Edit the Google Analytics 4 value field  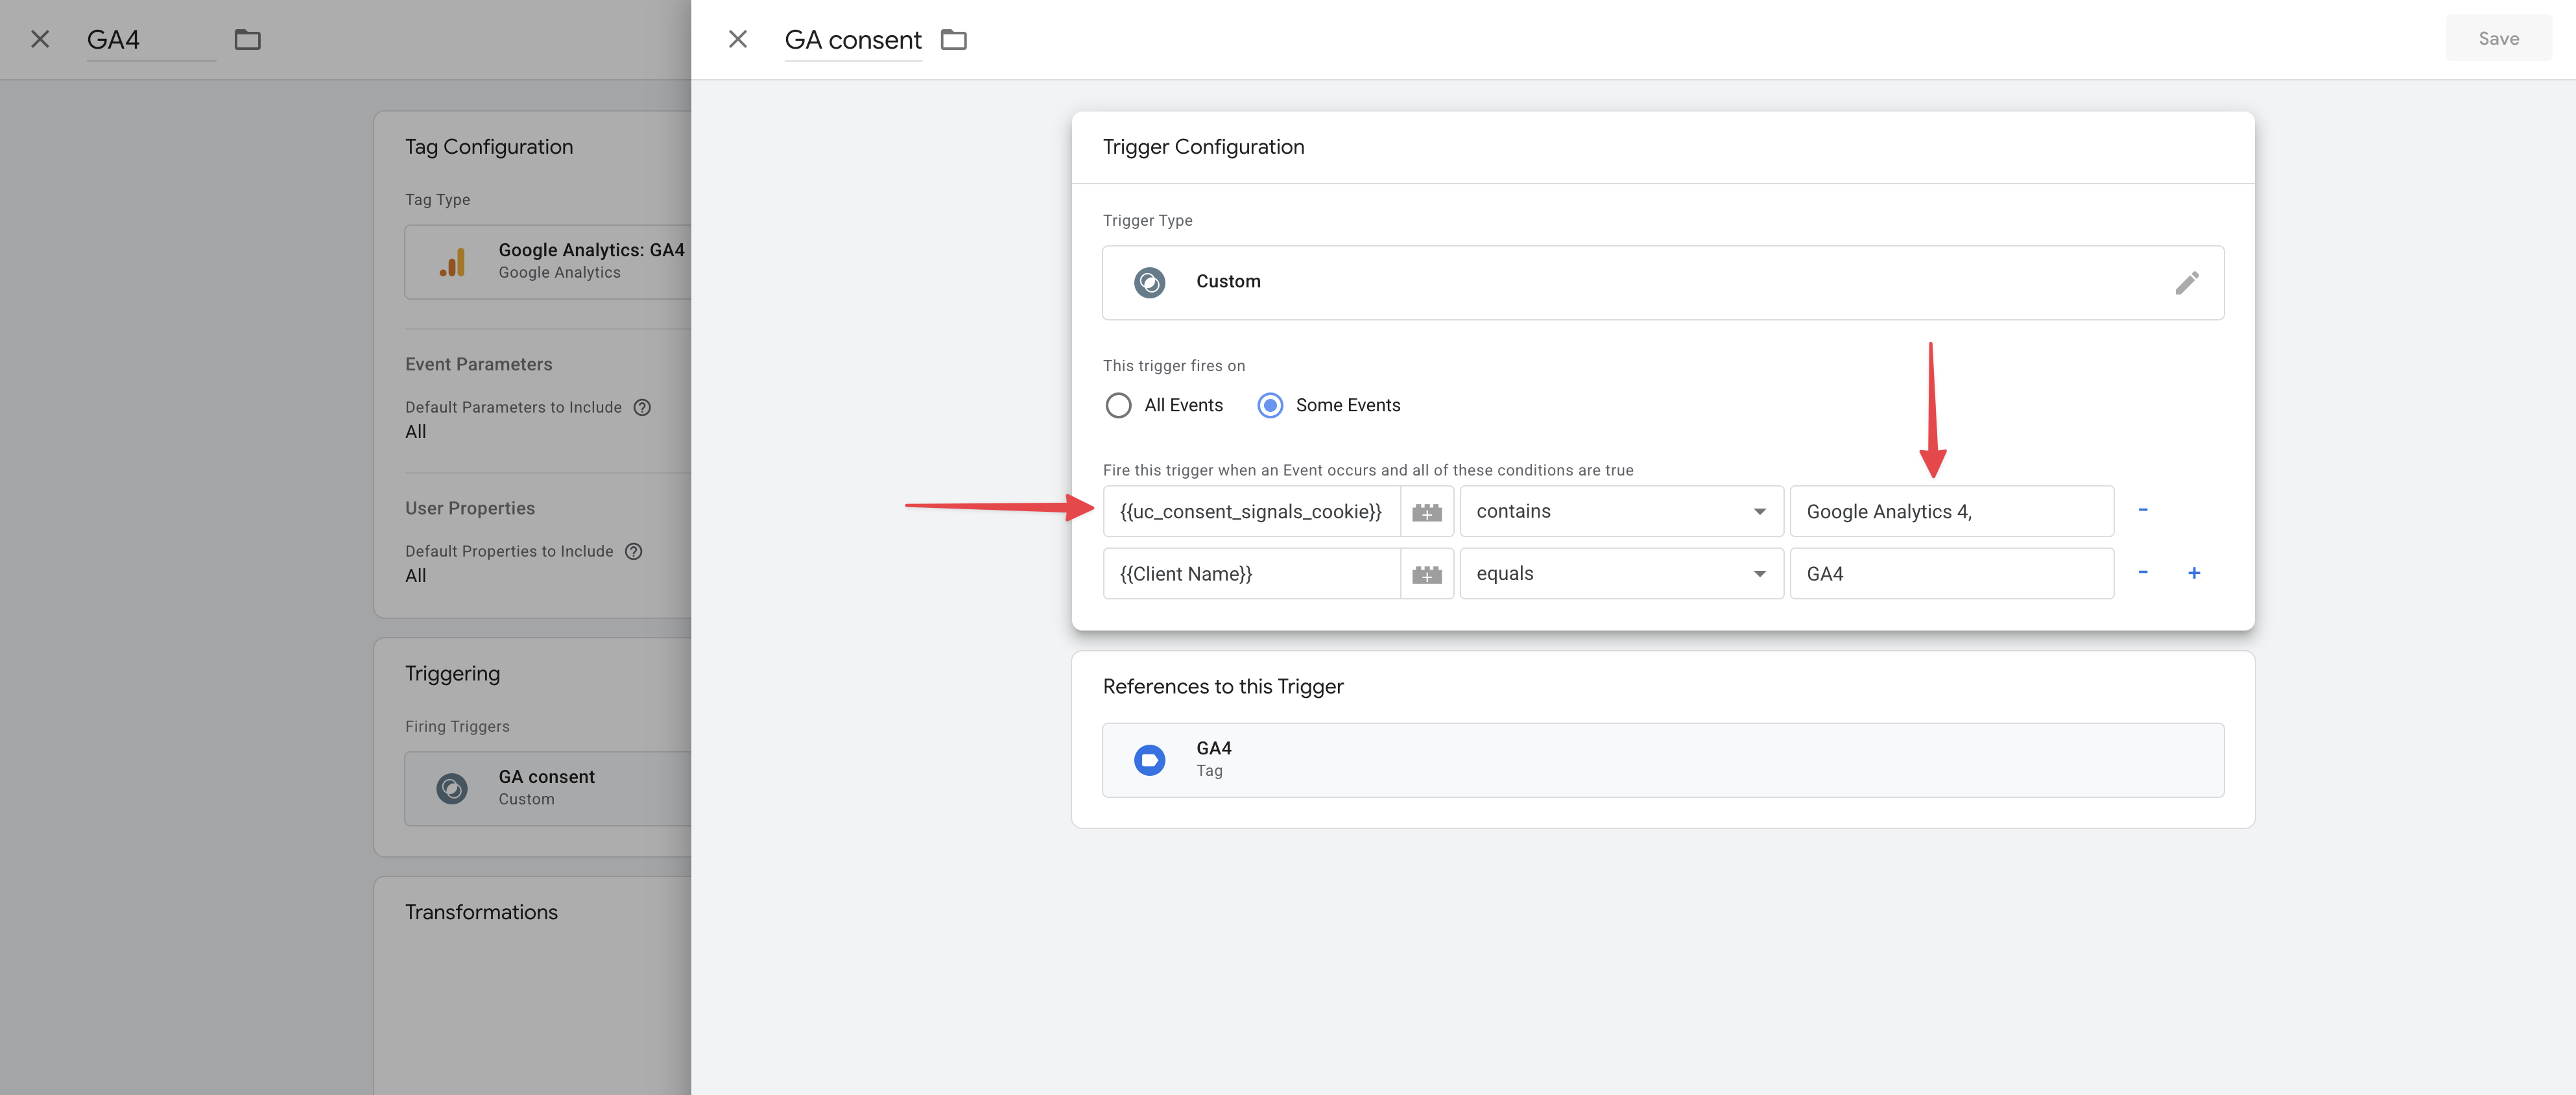1951,511
